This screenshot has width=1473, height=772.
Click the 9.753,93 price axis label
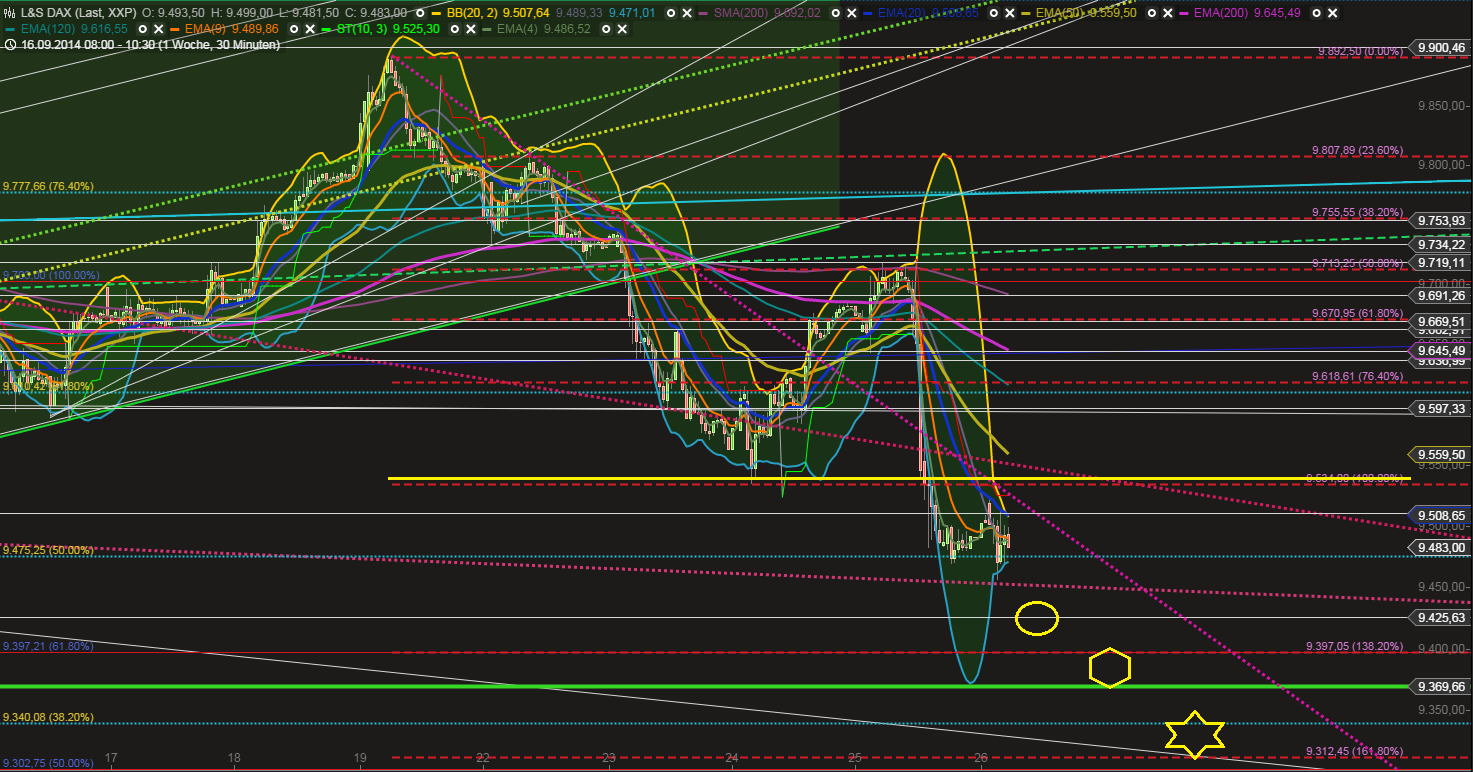click(x=1439, y=220)
